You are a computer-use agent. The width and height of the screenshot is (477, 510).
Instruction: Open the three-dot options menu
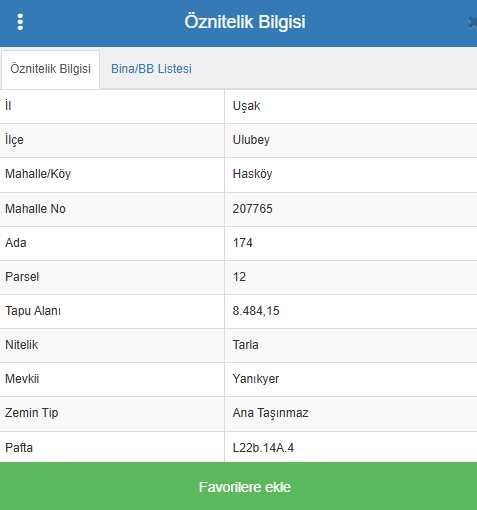(20, 22)
